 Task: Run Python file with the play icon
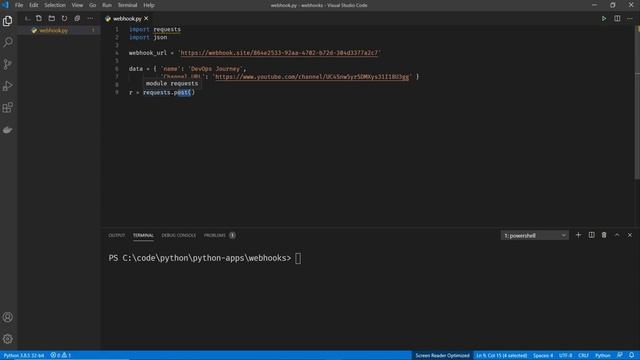pos(604,18)
